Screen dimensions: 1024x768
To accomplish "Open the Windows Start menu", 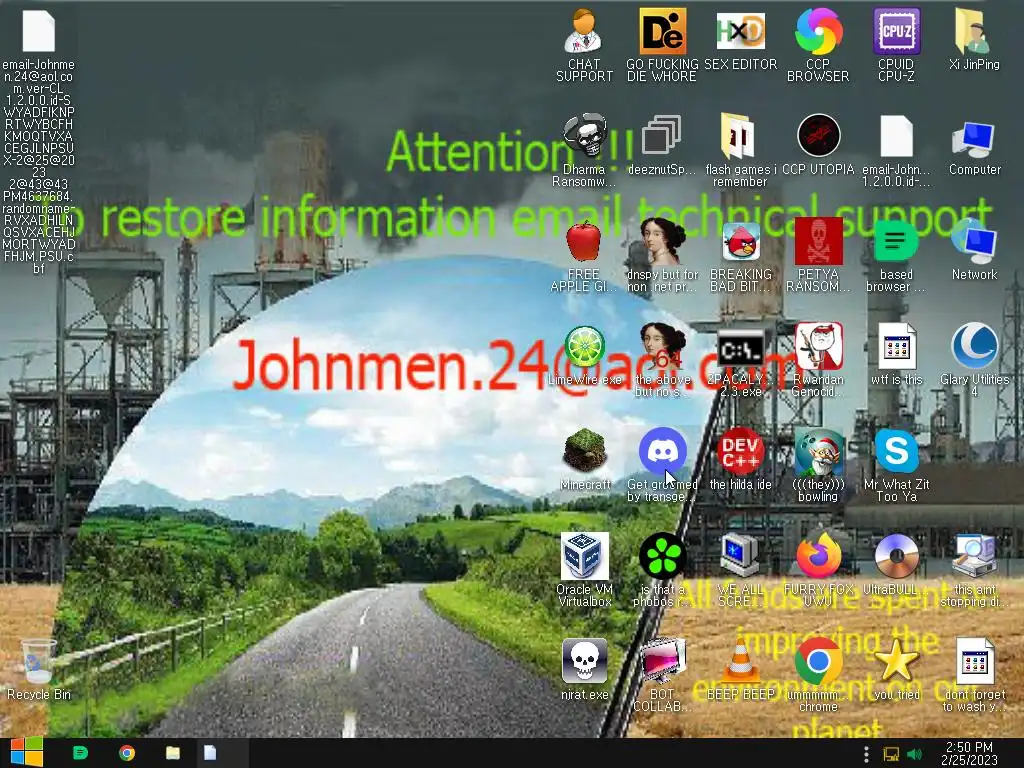I will [x=26, y=752].
